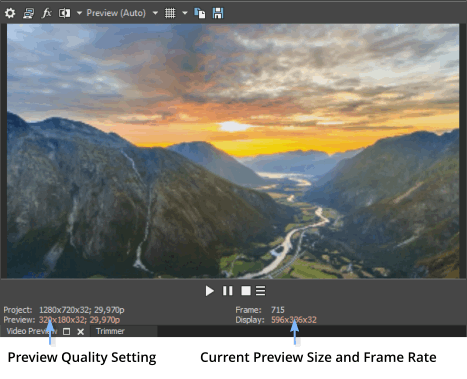Open Project Video Properties gear icon

(x=10, y=13)
